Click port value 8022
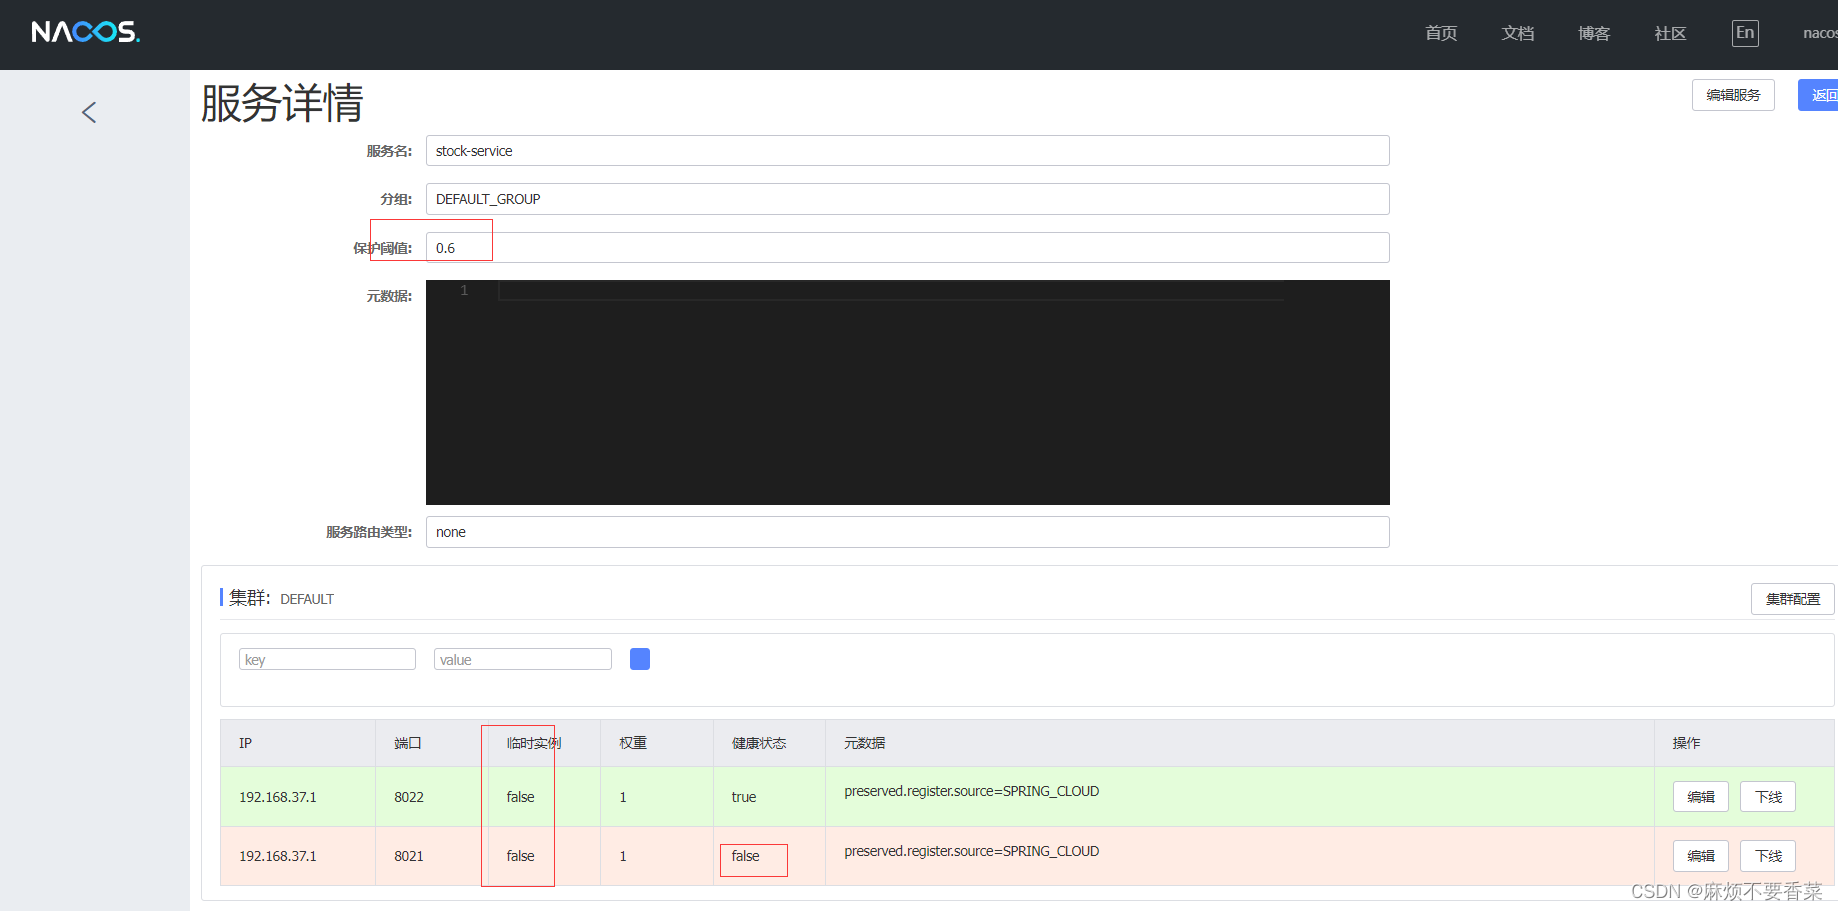Screen dimensions: 1838x911 point(409,797)
